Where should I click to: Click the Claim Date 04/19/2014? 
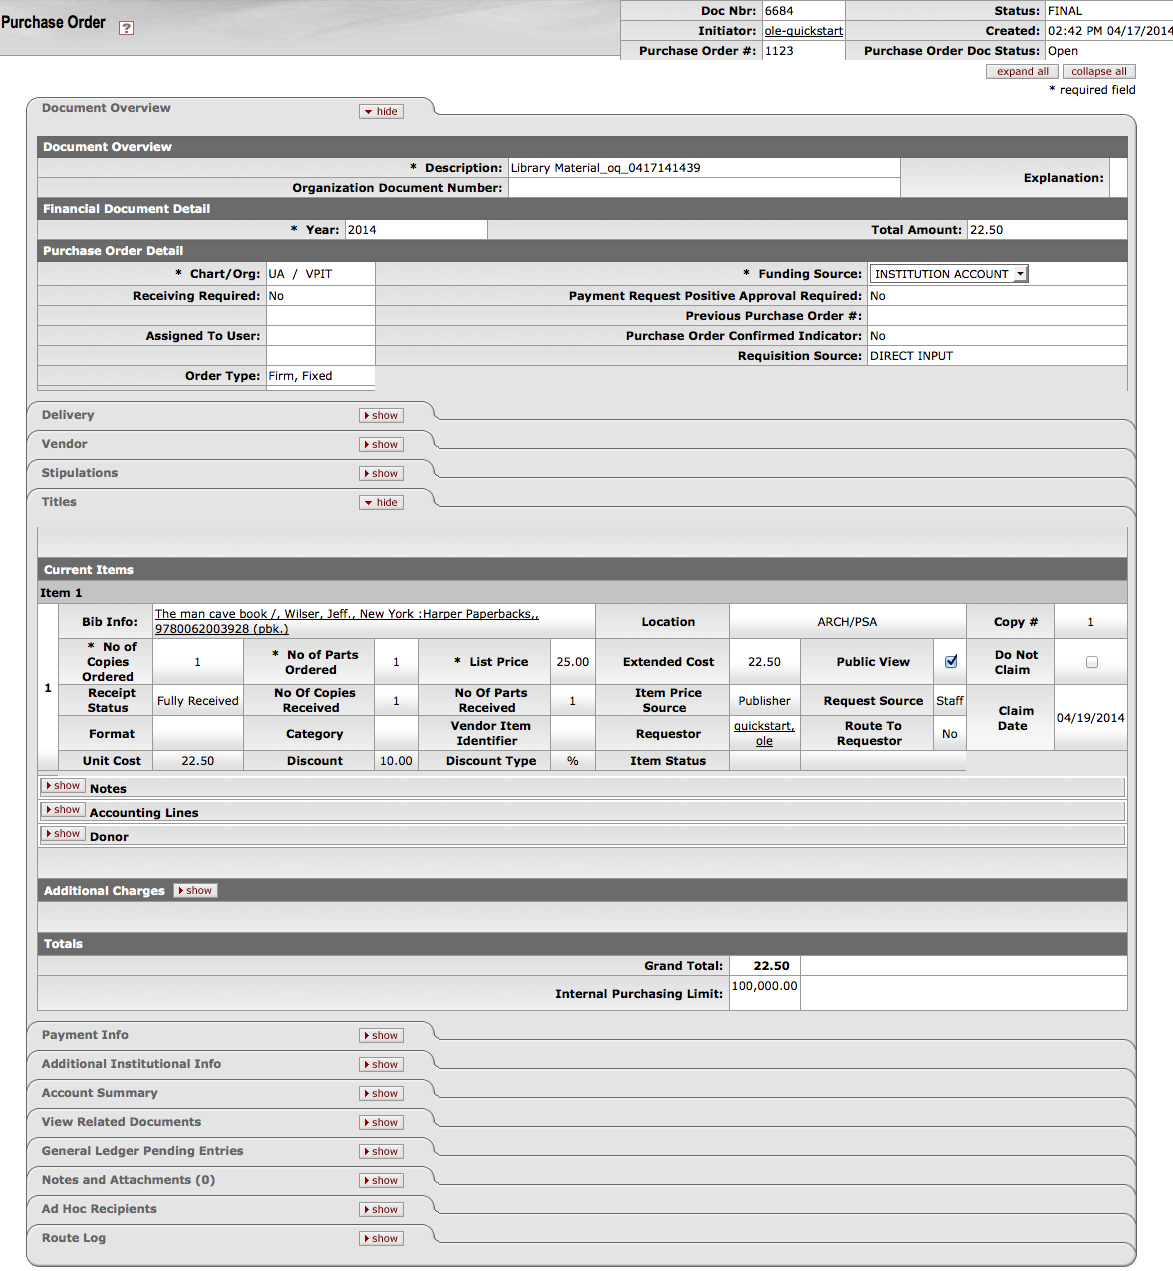click(x=1090, y=718)
